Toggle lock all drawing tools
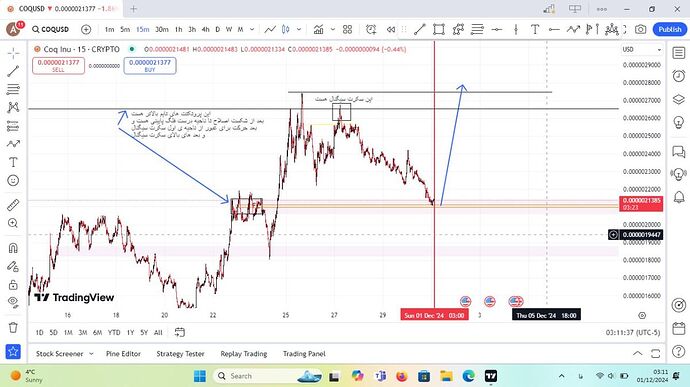This screenshot has width=690, height=387. (13, 284)
